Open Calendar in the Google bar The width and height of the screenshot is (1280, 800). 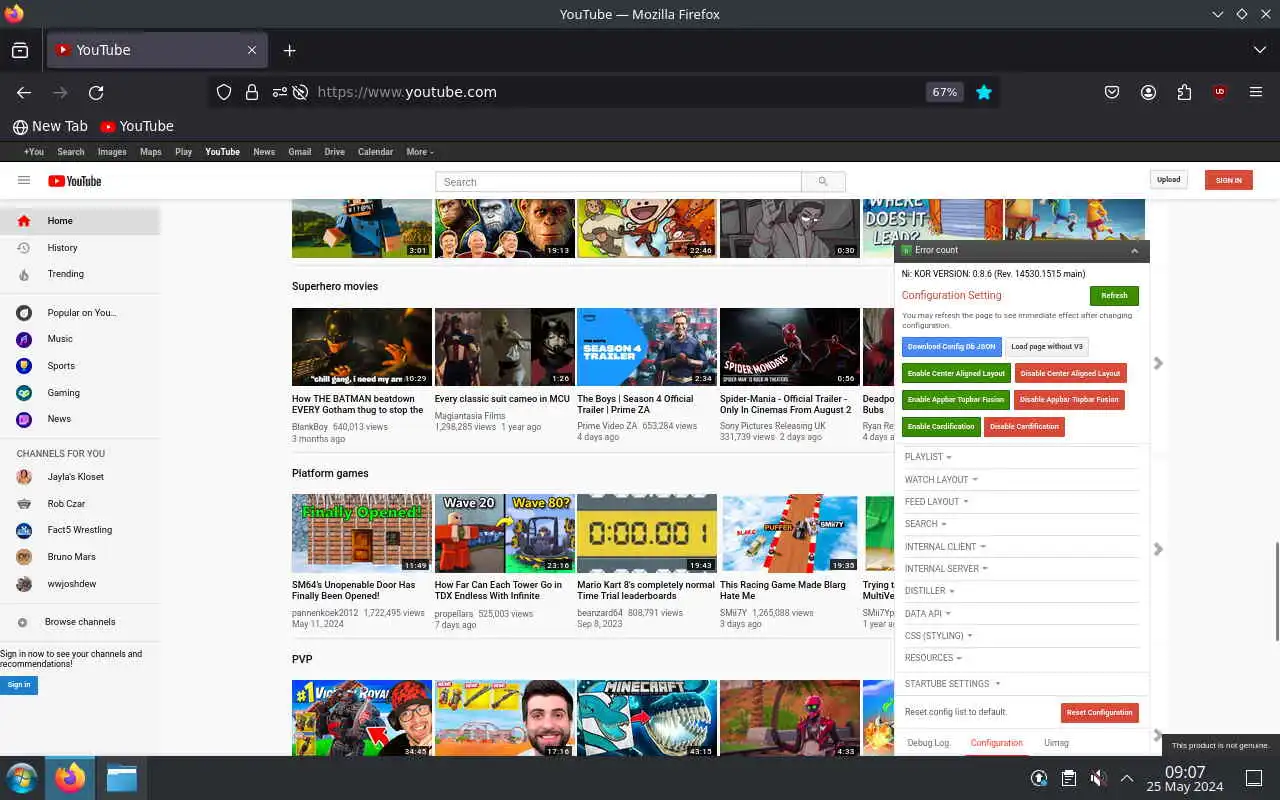click(x=375, y=152)
